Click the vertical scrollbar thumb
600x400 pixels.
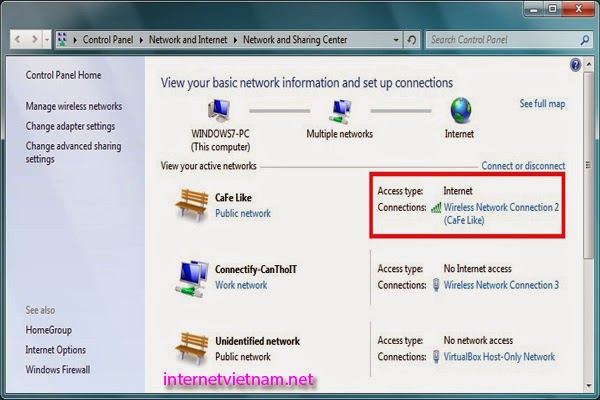click(589, 165)
